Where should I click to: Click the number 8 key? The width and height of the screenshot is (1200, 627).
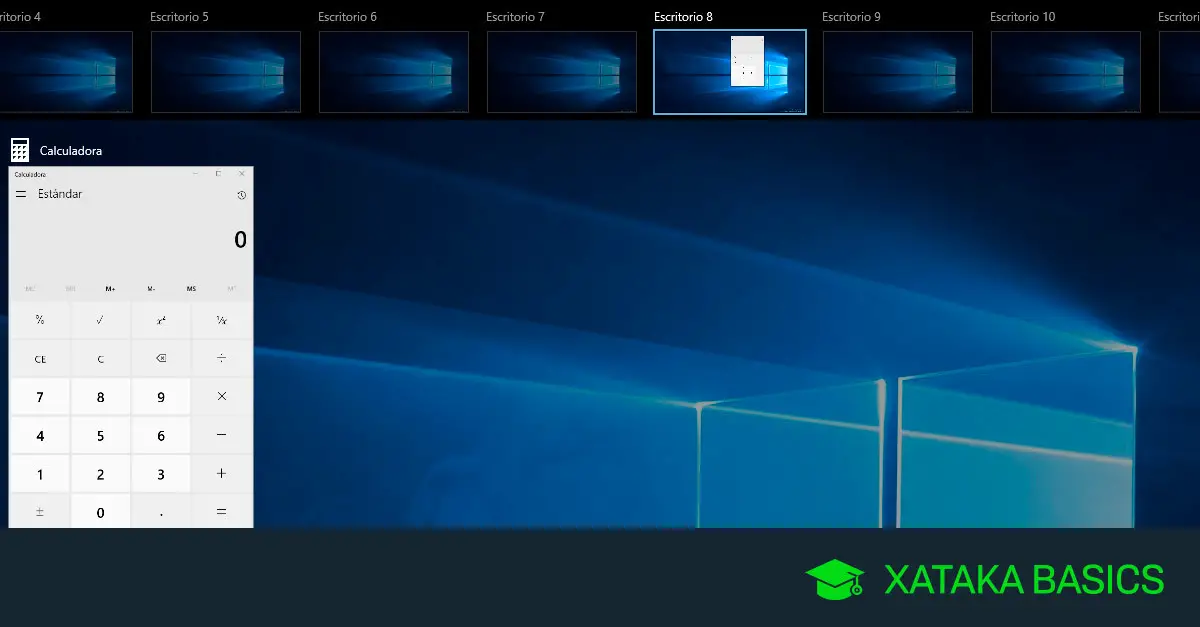tap(100, 397)
